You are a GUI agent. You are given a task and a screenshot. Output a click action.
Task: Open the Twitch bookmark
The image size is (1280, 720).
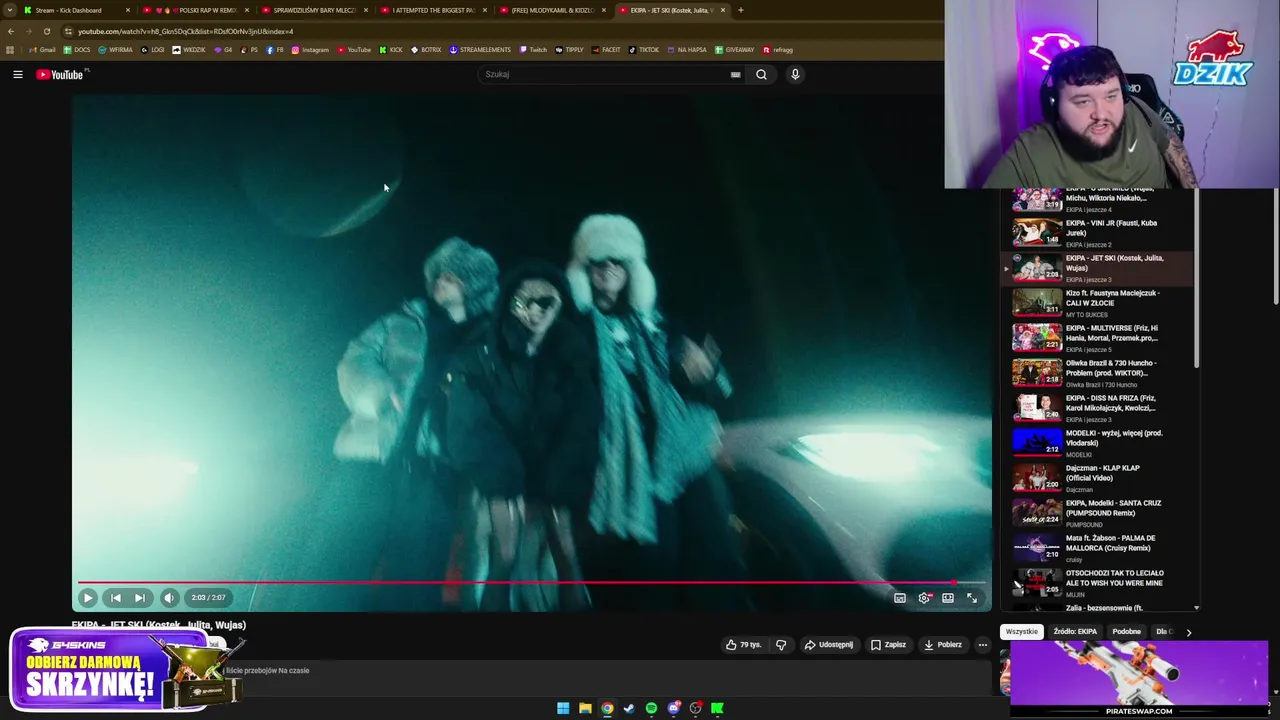coord(533,50)
